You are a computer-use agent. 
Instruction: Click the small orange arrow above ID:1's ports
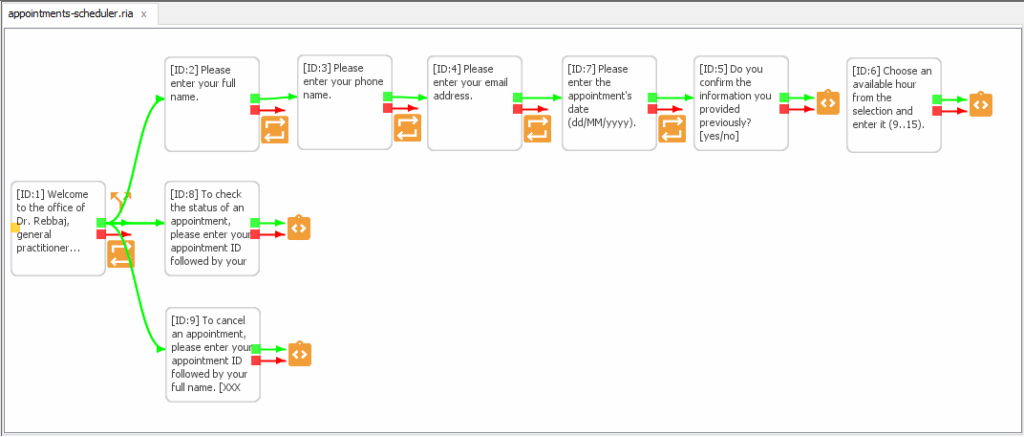pyautogui.click(x=121, y=199)
